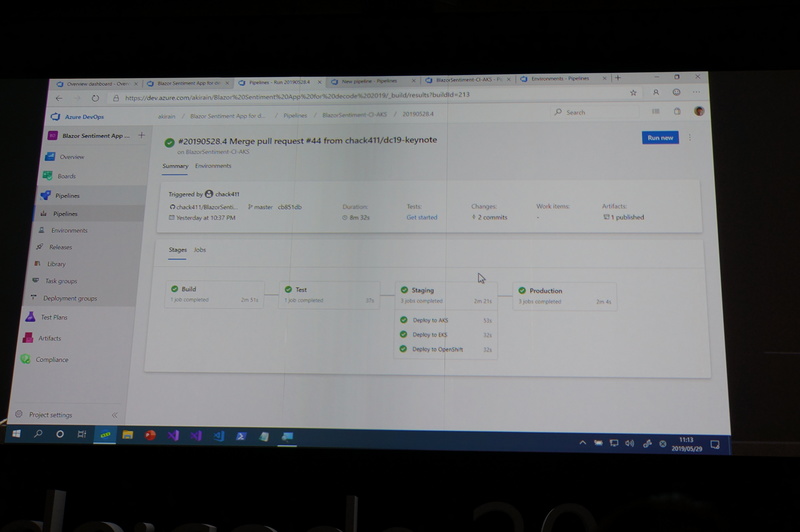Click the master branch link
The width and height of the screenshot is (800, 532).
tap(260, 207)
